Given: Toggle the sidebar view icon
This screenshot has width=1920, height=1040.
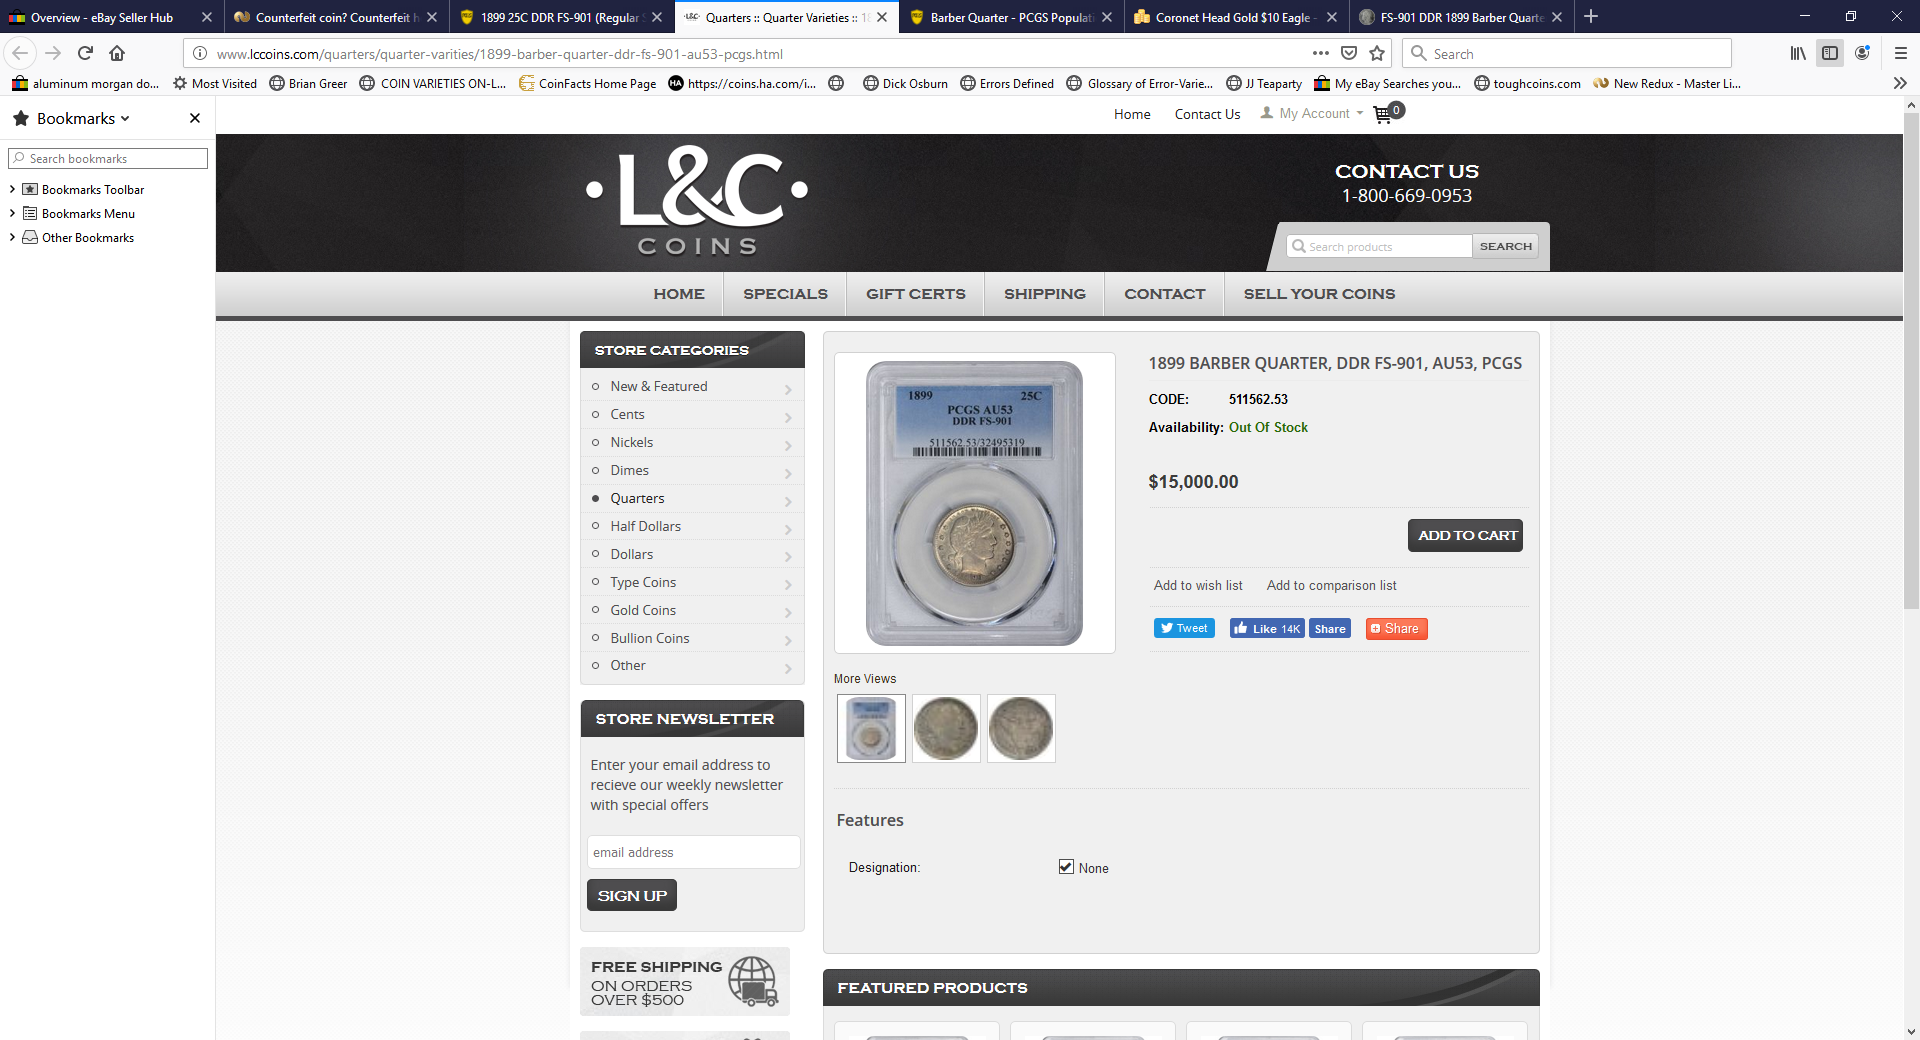Looking at the screenshot, I should click(x=1830, y=53).
